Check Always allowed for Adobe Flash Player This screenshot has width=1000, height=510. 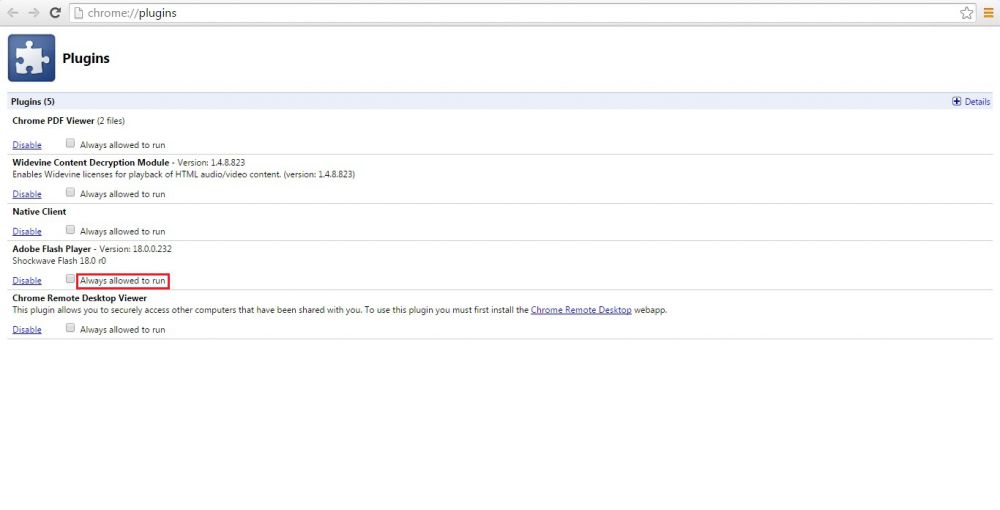[70, 279]
